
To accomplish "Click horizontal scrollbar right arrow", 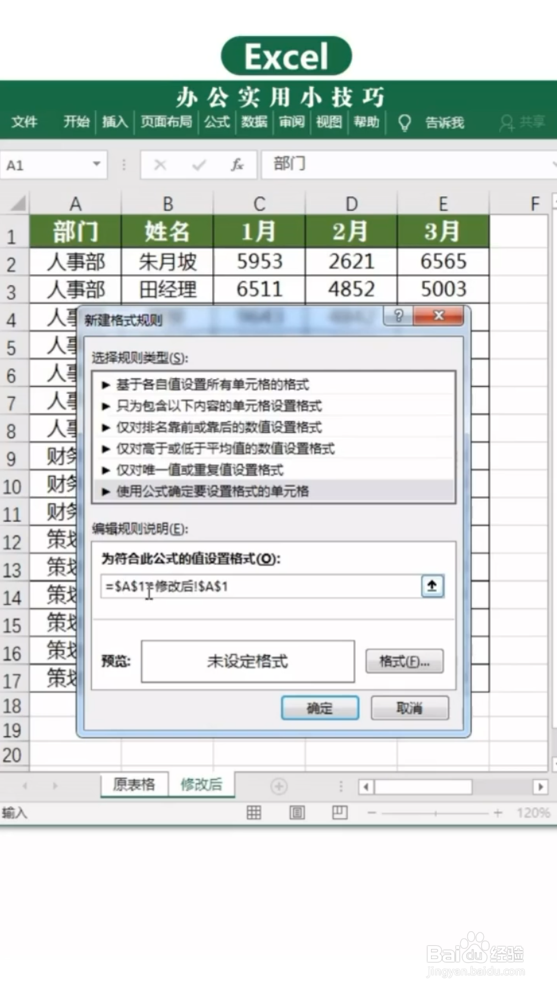I will (x=540, y=787).
